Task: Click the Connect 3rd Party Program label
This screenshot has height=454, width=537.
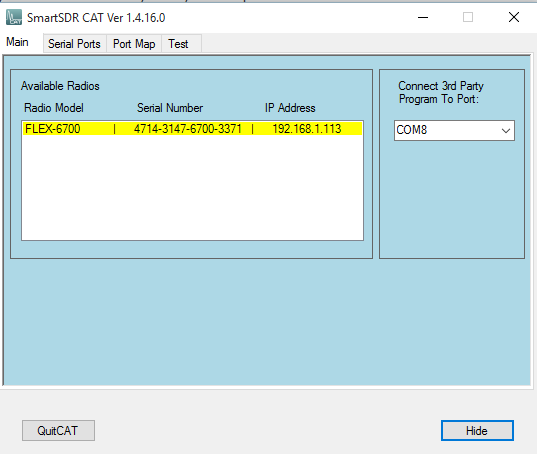Action: [x=441, y=92]
